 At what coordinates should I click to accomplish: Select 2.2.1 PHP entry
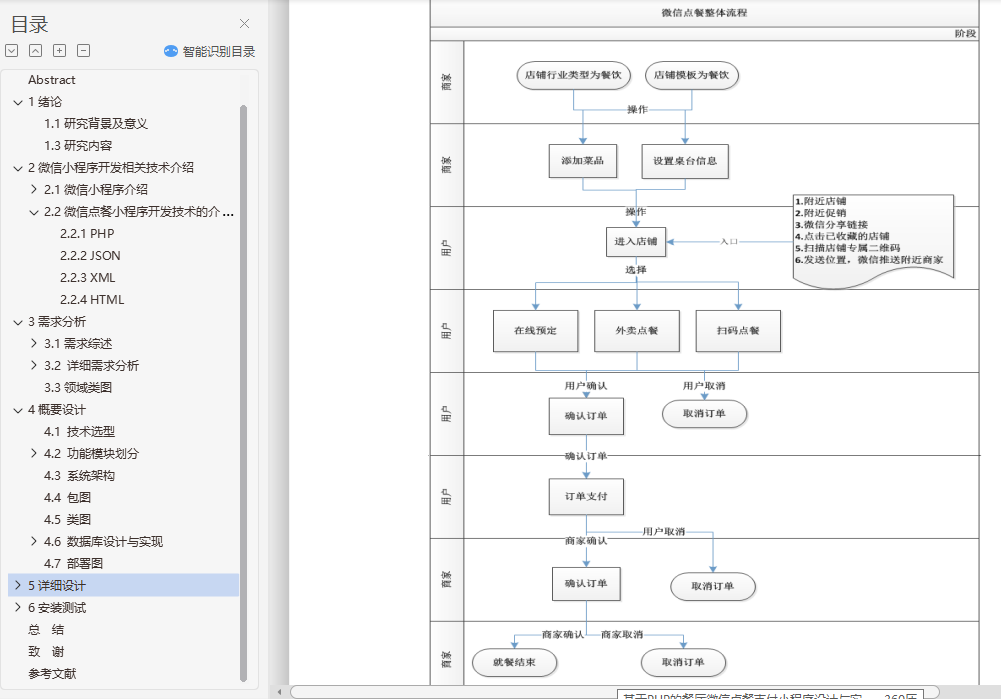point(87,234)
